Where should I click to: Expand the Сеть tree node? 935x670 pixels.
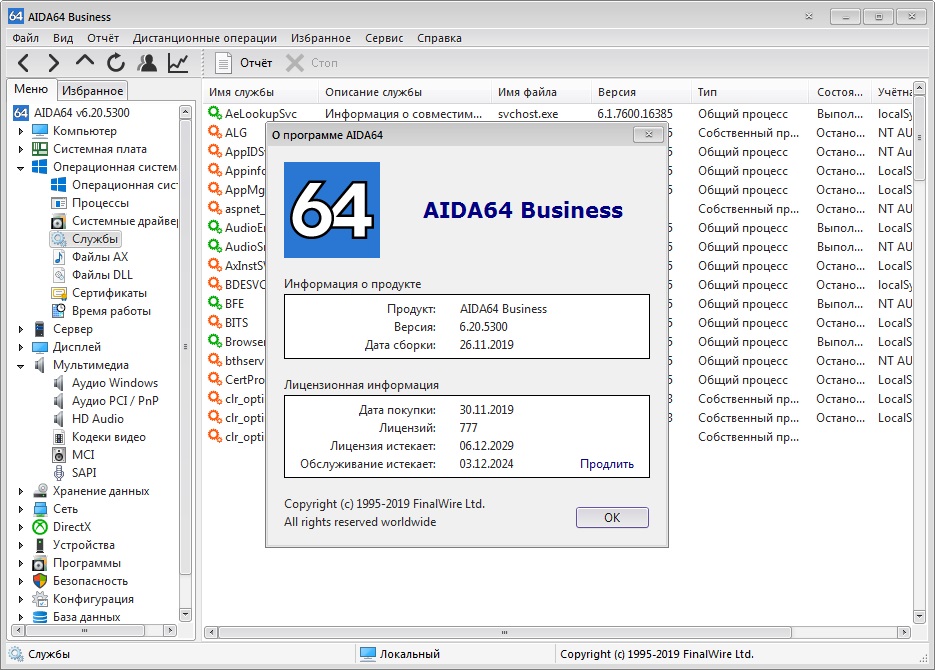point(21,509)
